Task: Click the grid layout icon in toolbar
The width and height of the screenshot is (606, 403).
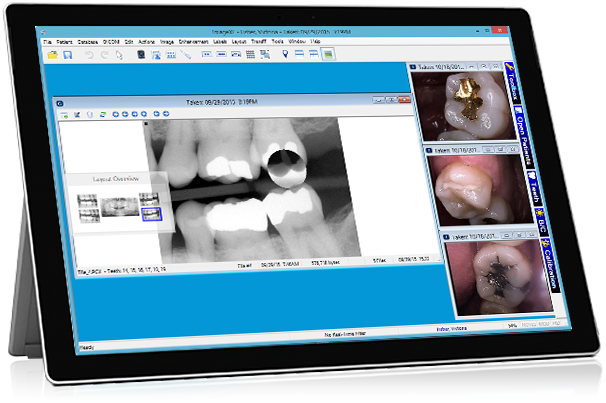Action: (x=249, y=55)
